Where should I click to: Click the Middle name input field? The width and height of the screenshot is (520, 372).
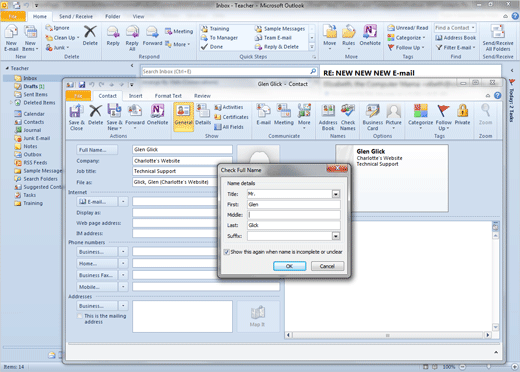point(294,215)
